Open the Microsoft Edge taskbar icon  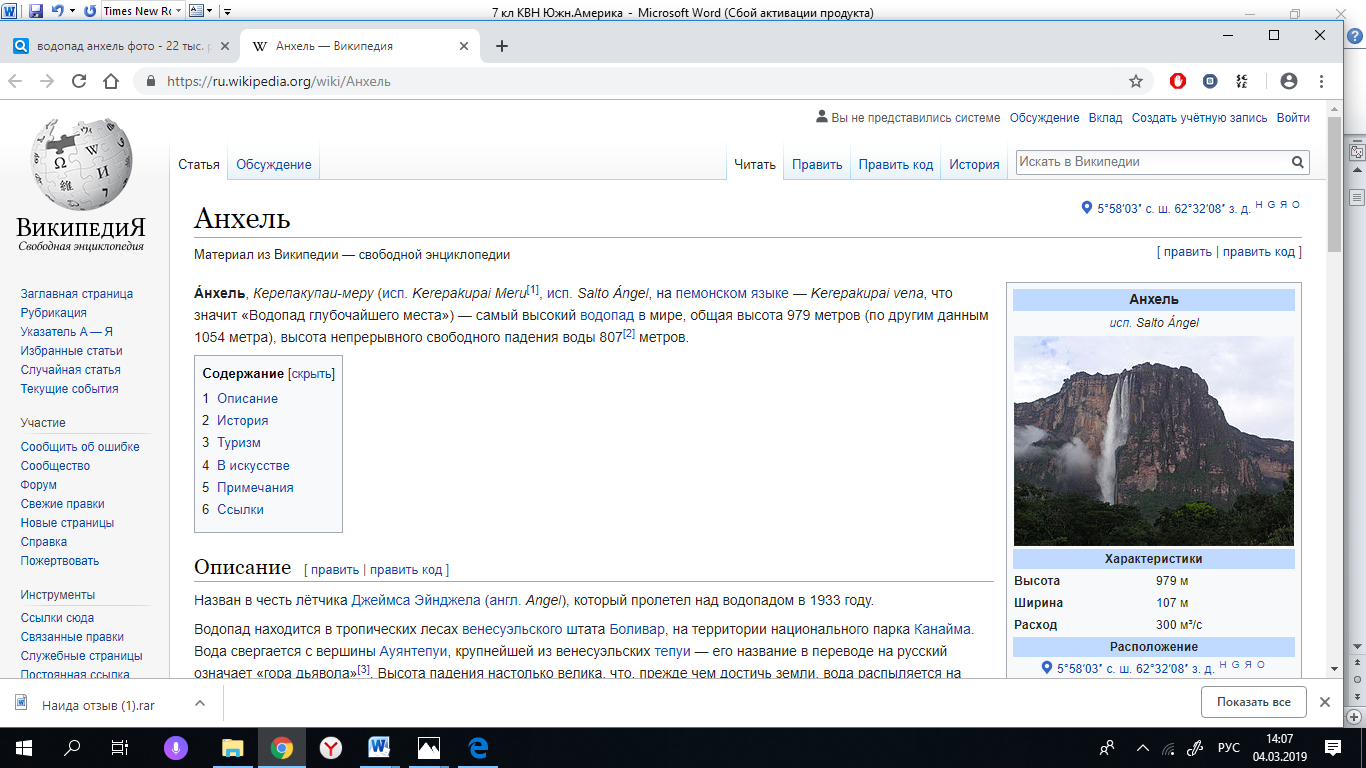pos(477,747)
